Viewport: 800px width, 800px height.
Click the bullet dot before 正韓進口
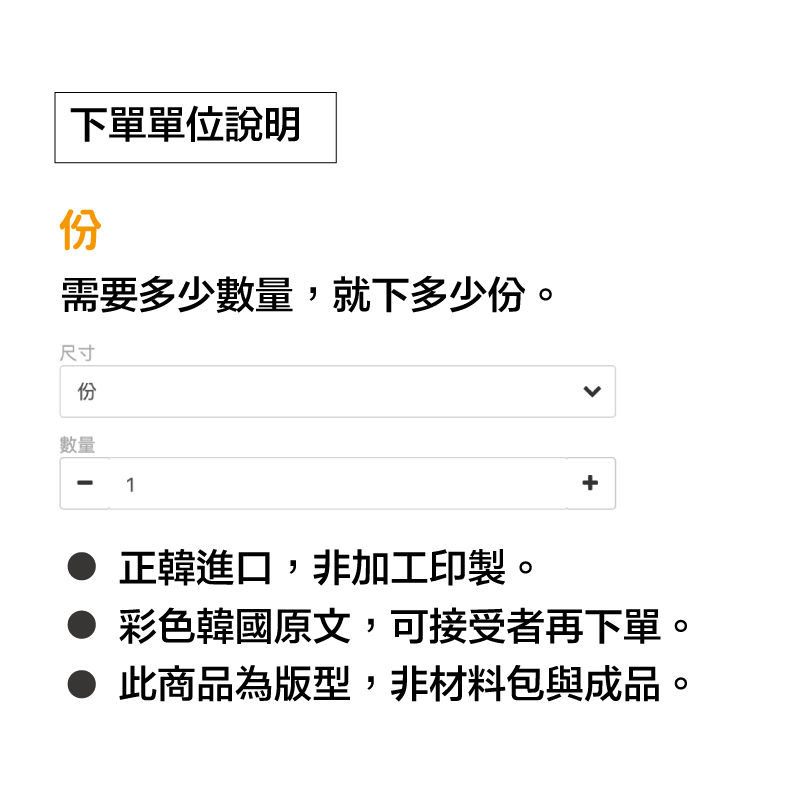81,568
